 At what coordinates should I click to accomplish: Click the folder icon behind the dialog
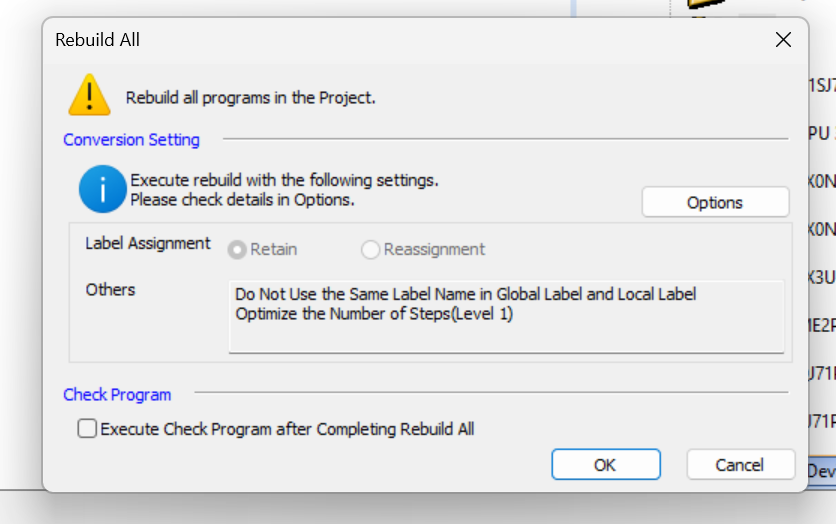tap(705, 4)
